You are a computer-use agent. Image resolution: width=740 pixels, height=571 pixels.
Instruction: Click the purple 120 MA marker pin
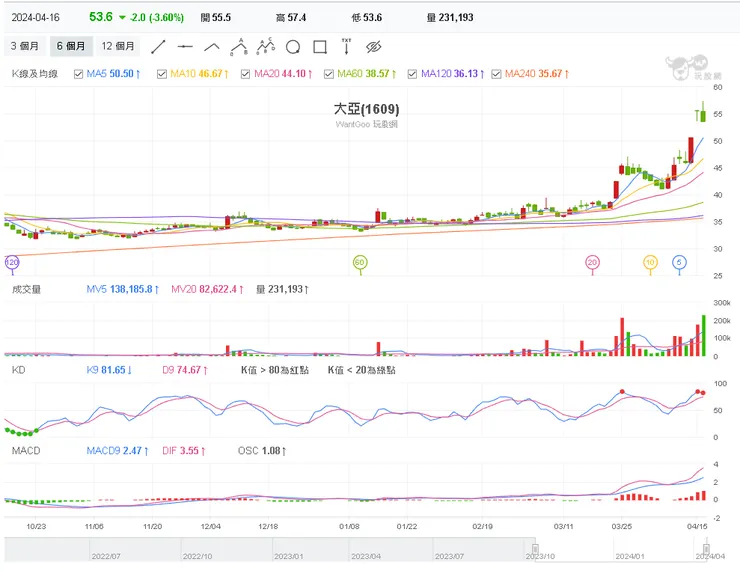click(x=12, y=263)
